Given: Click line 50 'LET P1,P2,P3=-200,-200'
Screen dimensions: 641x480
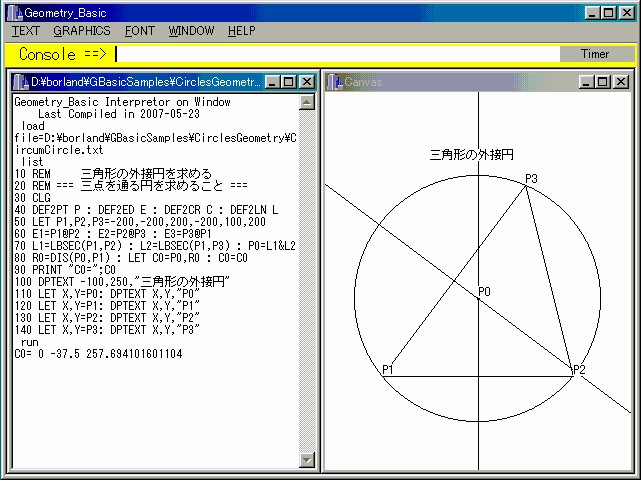Looking at the screenshot, I should (x=140, y=222).
